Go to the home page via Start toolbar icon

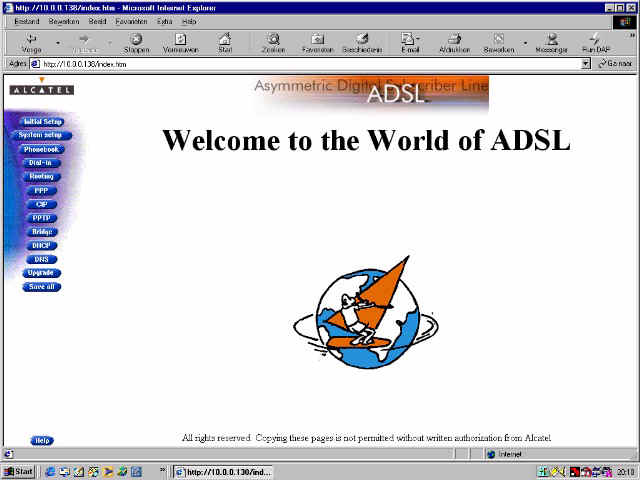tap(225, 43)
